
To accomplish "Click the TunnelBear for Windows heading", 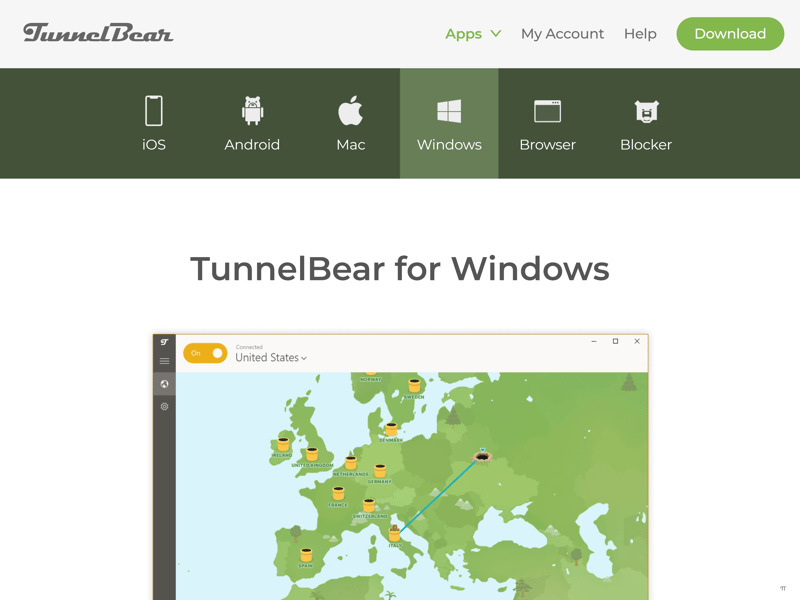I will 400,269.
